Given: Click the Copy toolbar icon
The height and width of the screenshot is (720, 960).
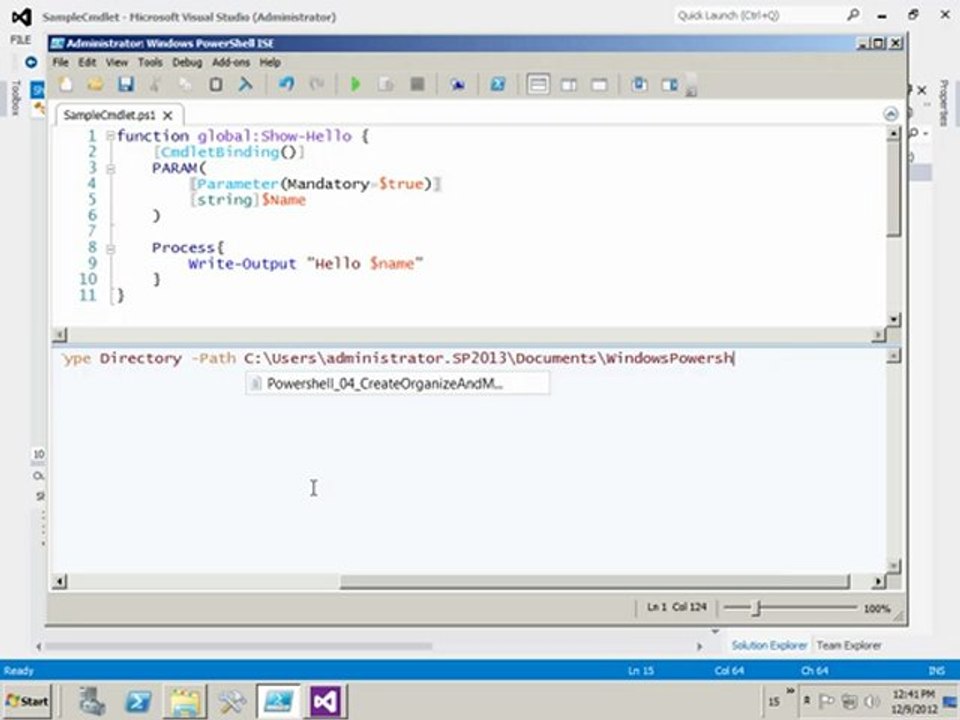Looking at the screenshot, I should click(186, 84).
